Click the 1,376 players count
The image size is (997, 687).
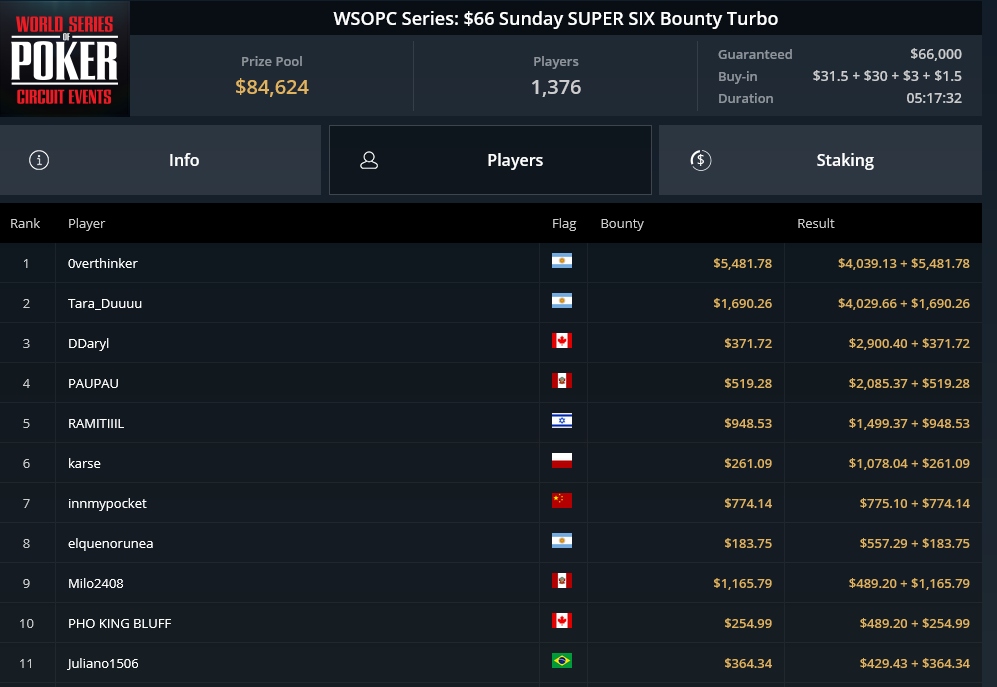click(556, 87)
